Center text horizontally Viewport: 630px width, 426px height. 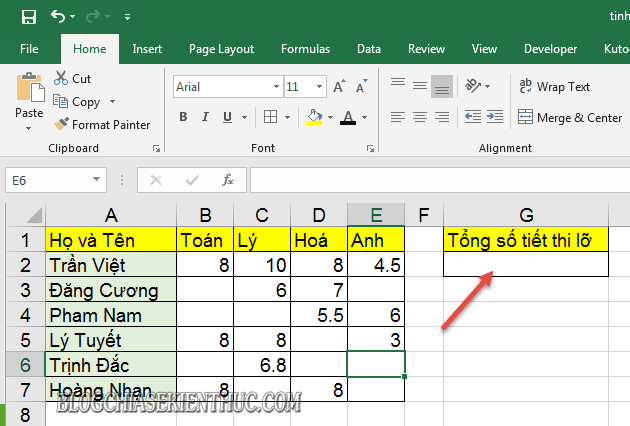[x=420, y=117]
